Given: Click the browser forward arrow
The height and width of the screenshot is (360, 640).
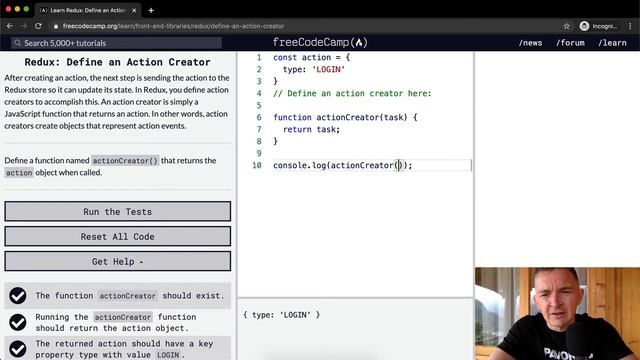Looking at the screenshot, I should 24,26.
